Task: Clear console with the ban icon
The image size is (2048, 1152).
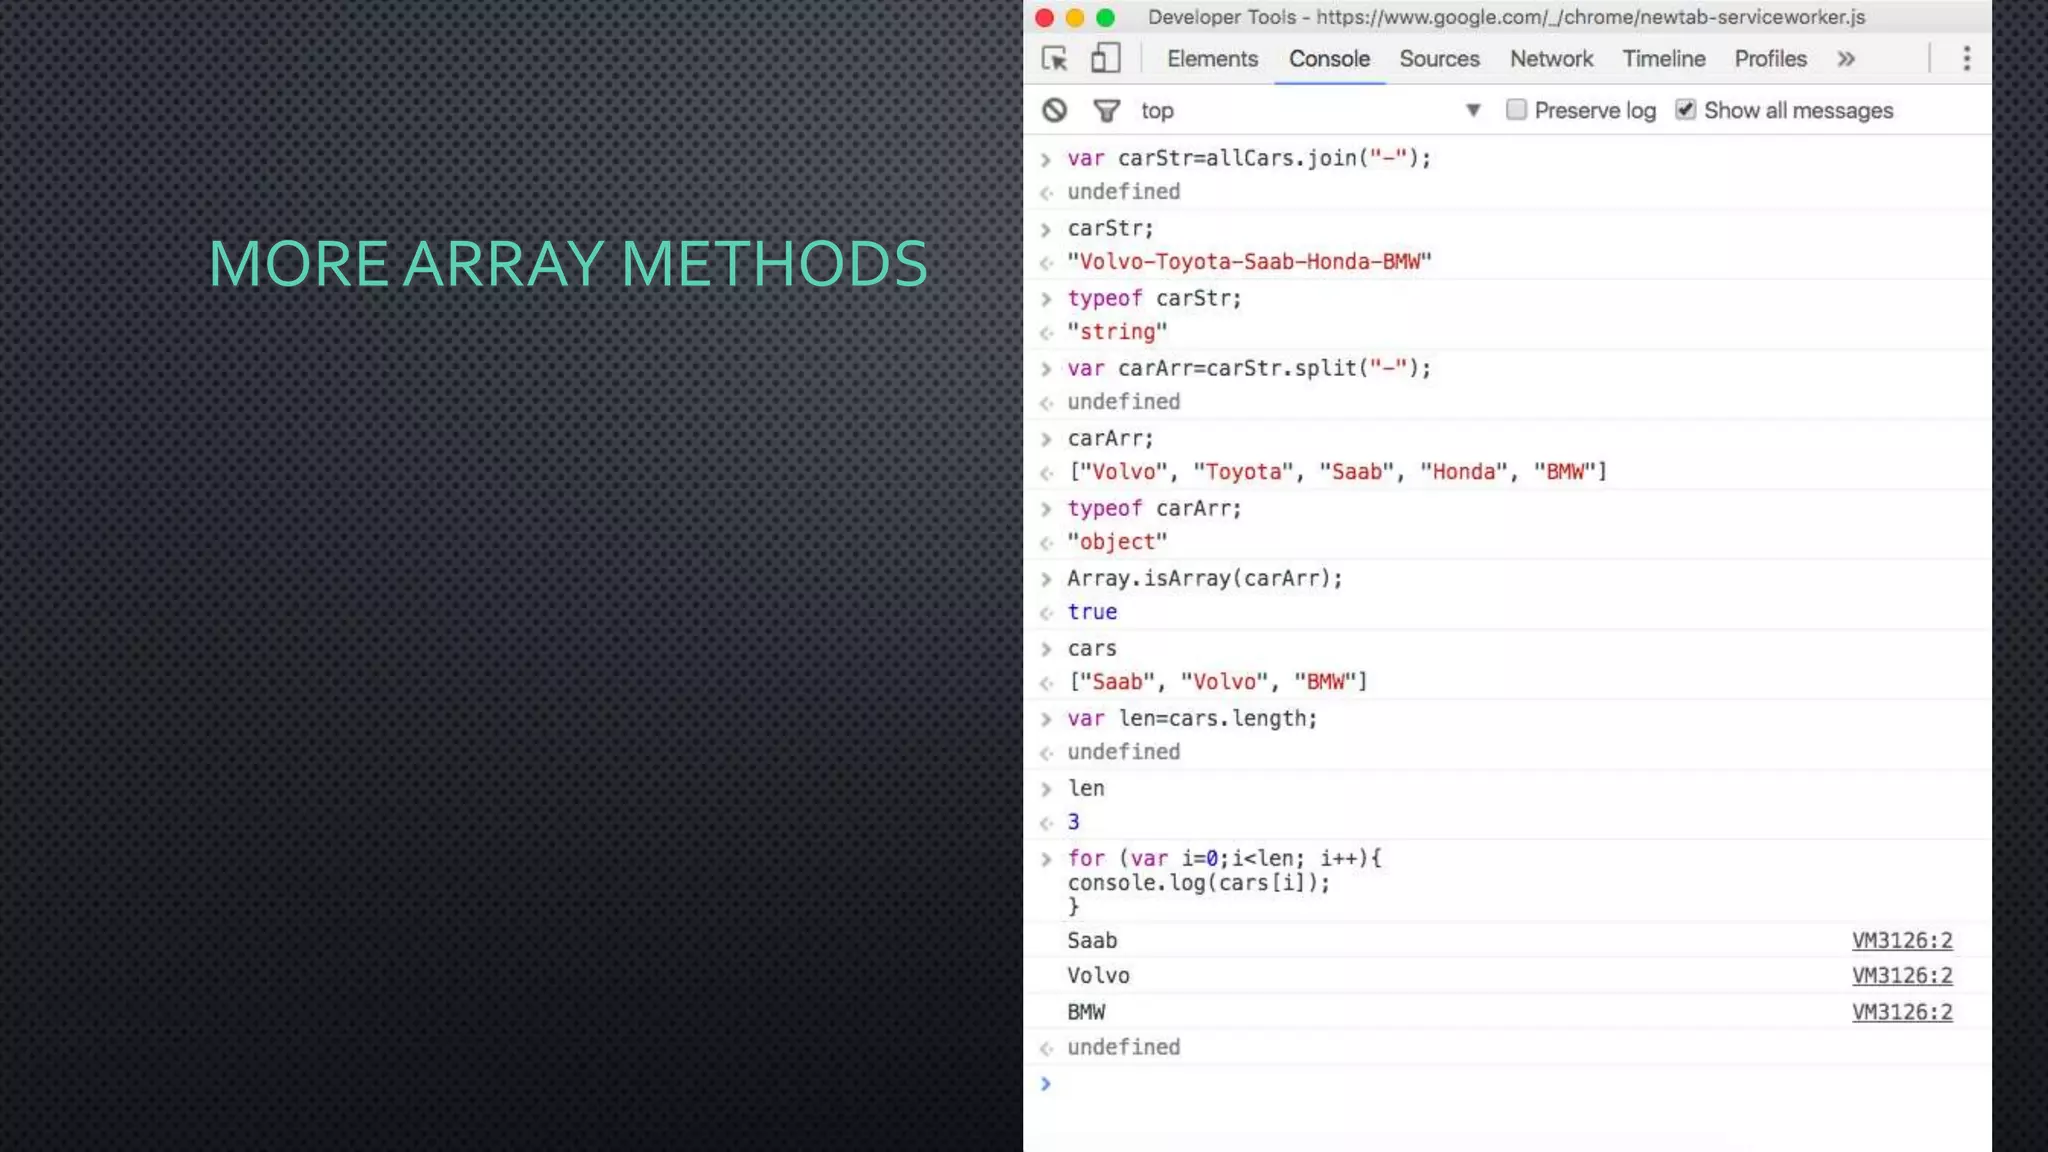Action: pos(1054,110)
